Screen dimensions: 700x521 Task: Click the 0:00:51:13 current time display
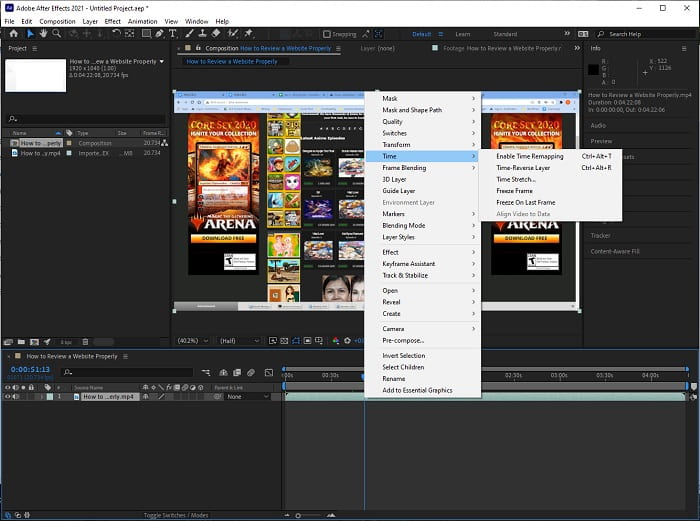(30, 370)
